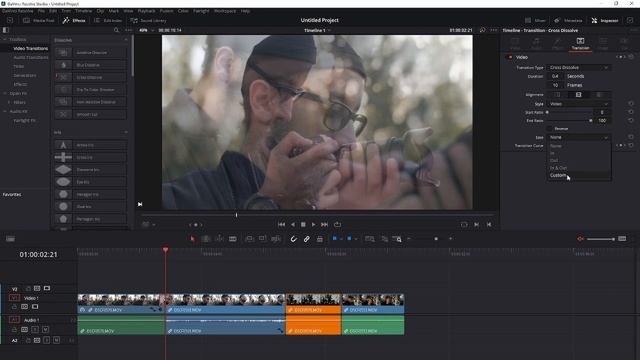The width and height of the screenshot is (640, 360).
Task: Open viewer zoom percentage dropdown
Action: (x=147, y=30)
